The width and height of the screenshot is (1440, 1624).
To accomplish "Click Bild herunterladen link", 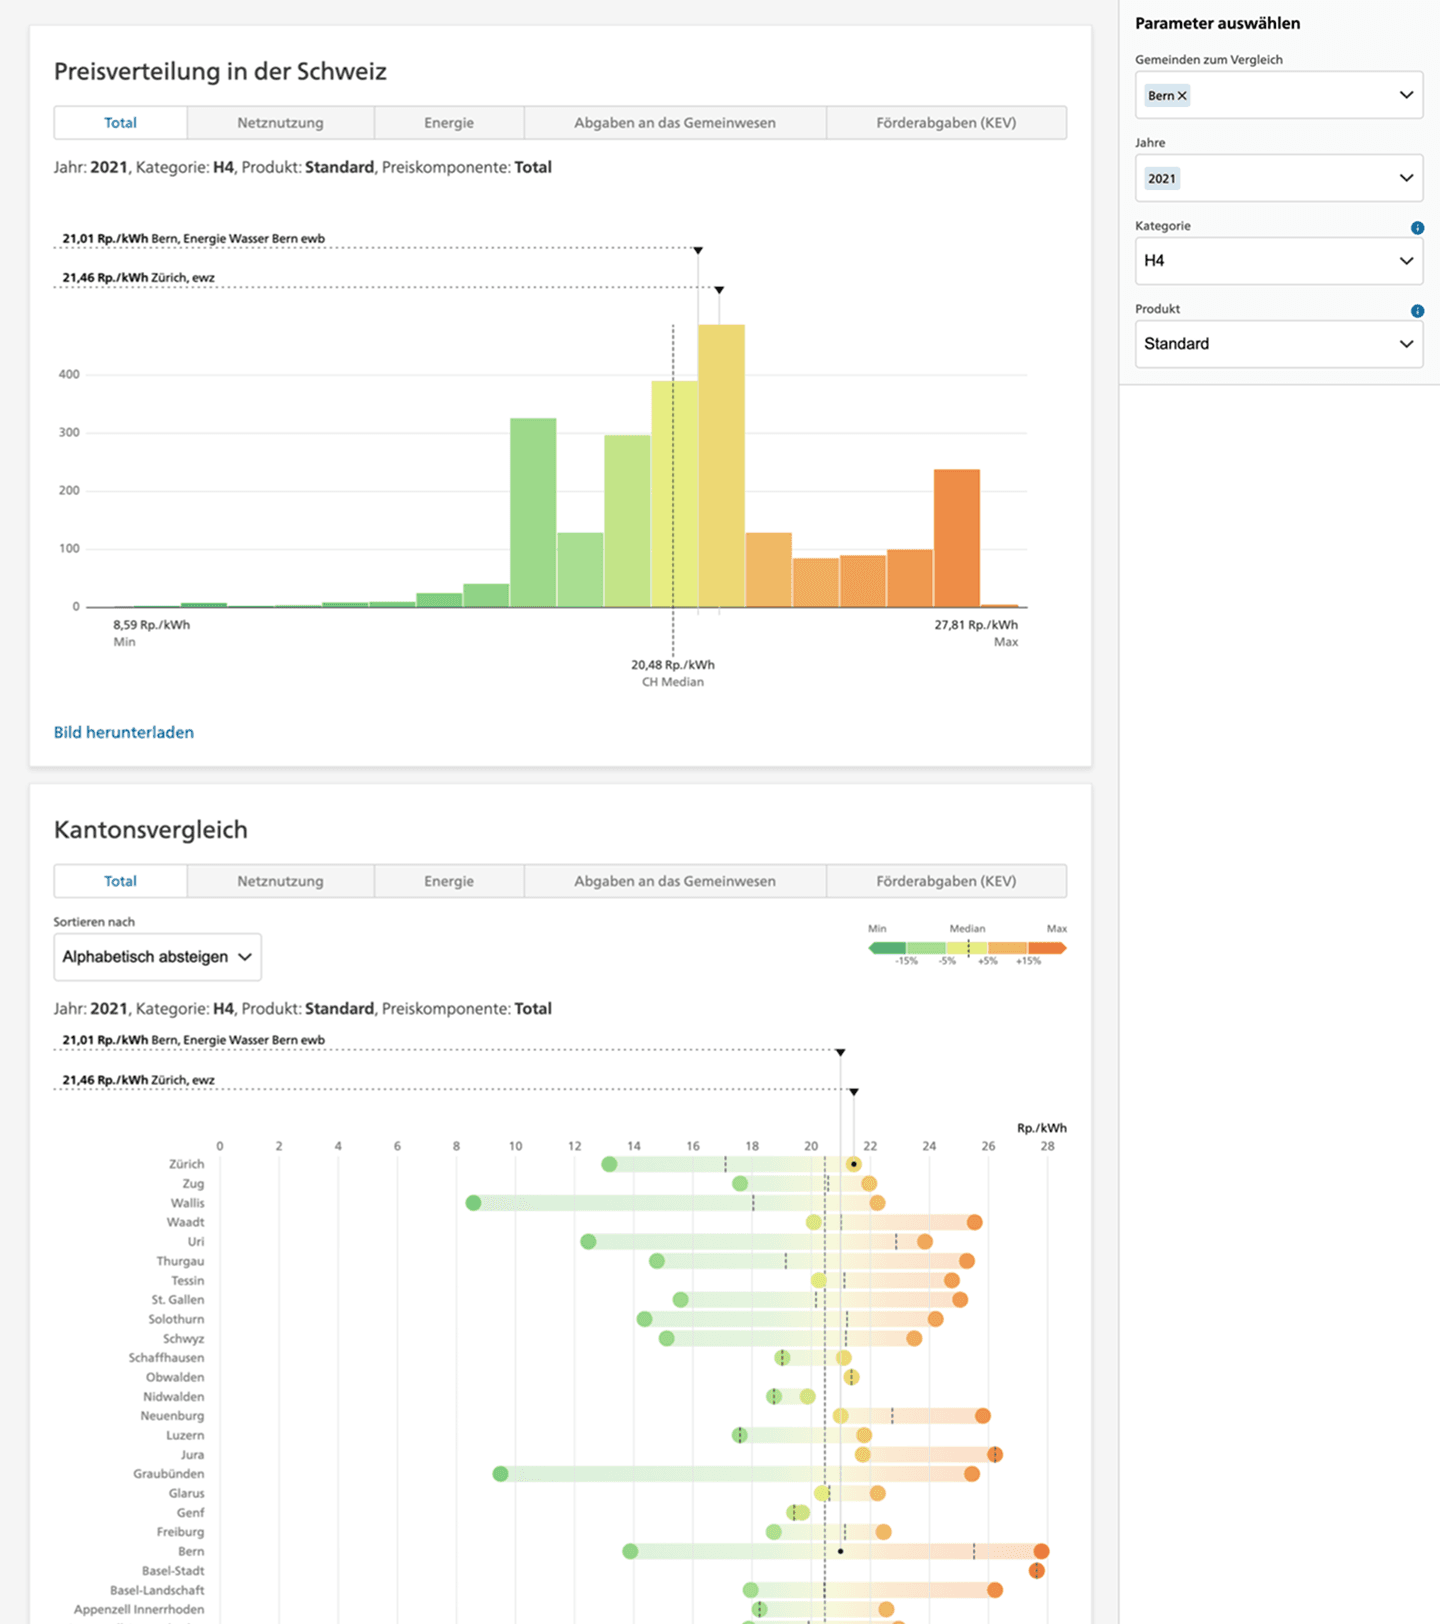I will [124, 732].
